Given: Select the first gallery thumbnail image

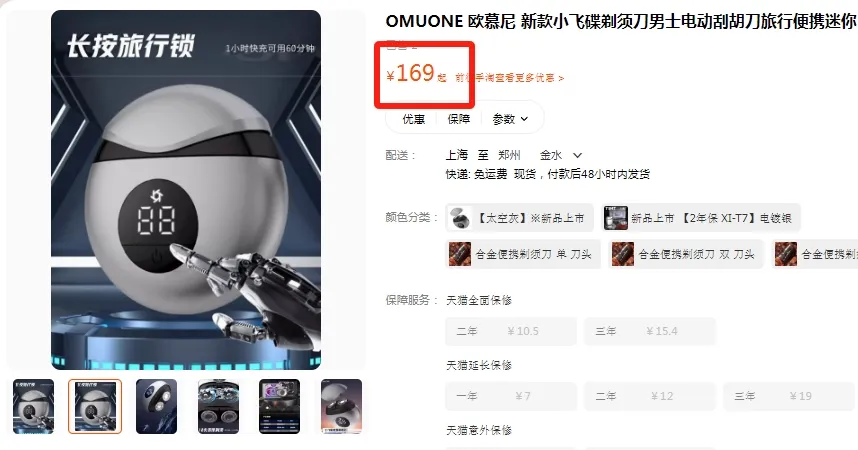Looking at the screenshot, I should (33, 406).
